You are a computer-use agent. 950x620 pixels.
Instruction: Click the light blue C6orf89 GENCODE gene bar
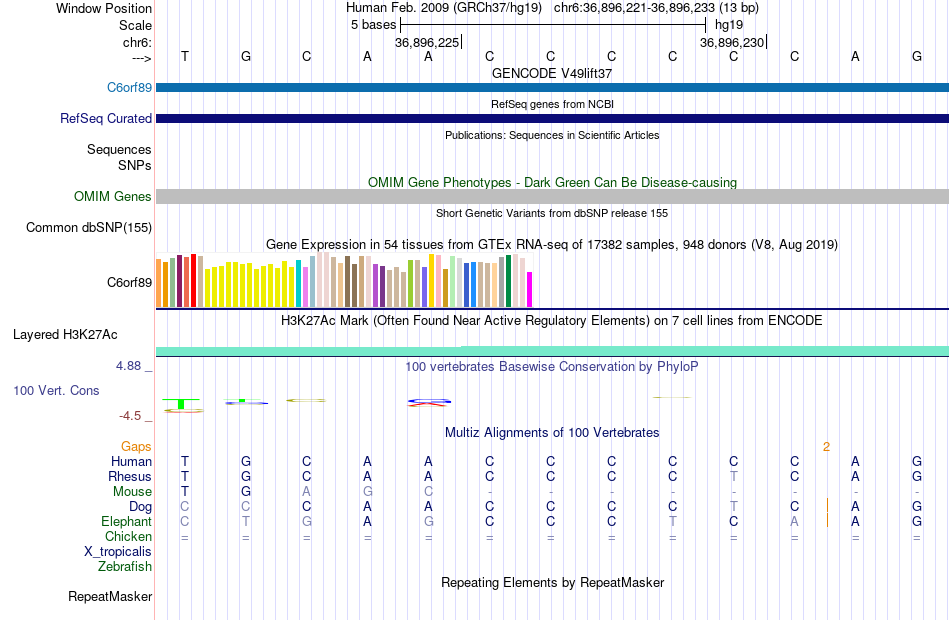click(552, 87)
